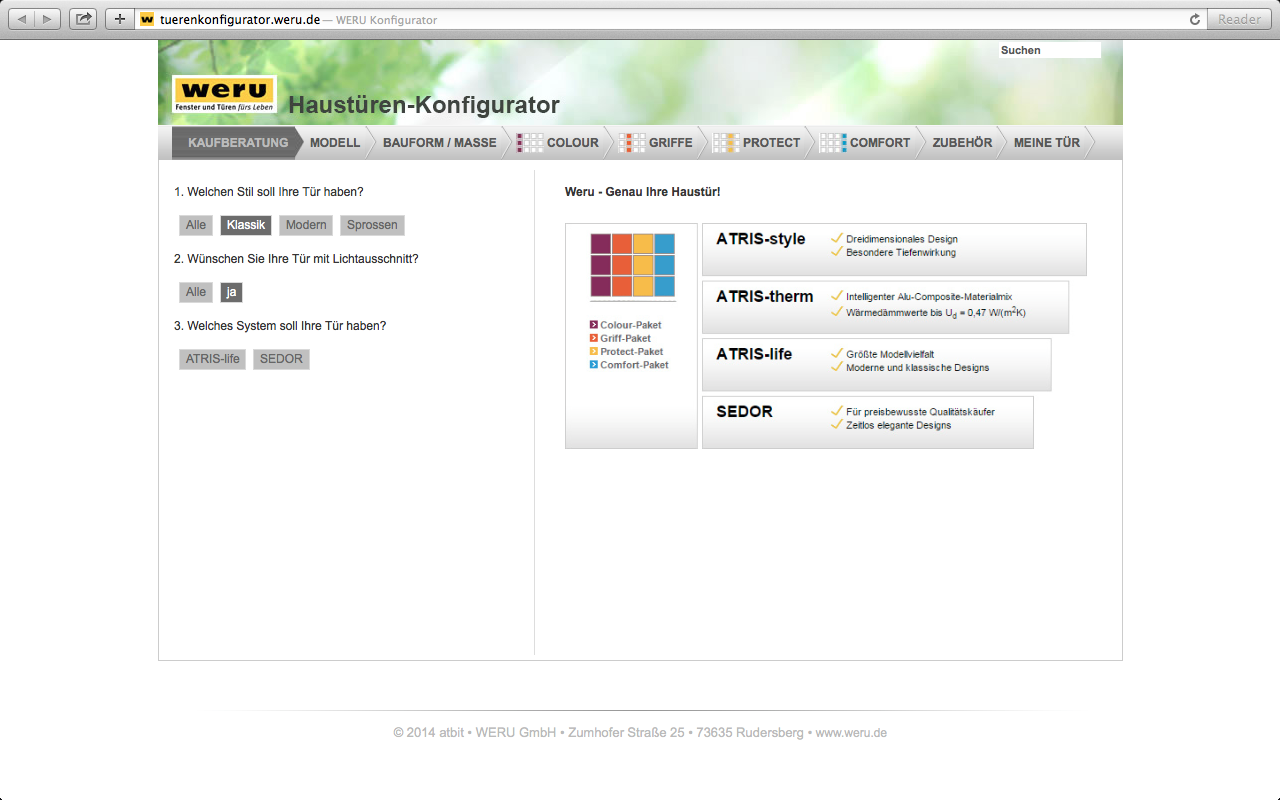Screen dimensions: 1280x800
Task: Open the Safari share button
Action: [83, 19]
